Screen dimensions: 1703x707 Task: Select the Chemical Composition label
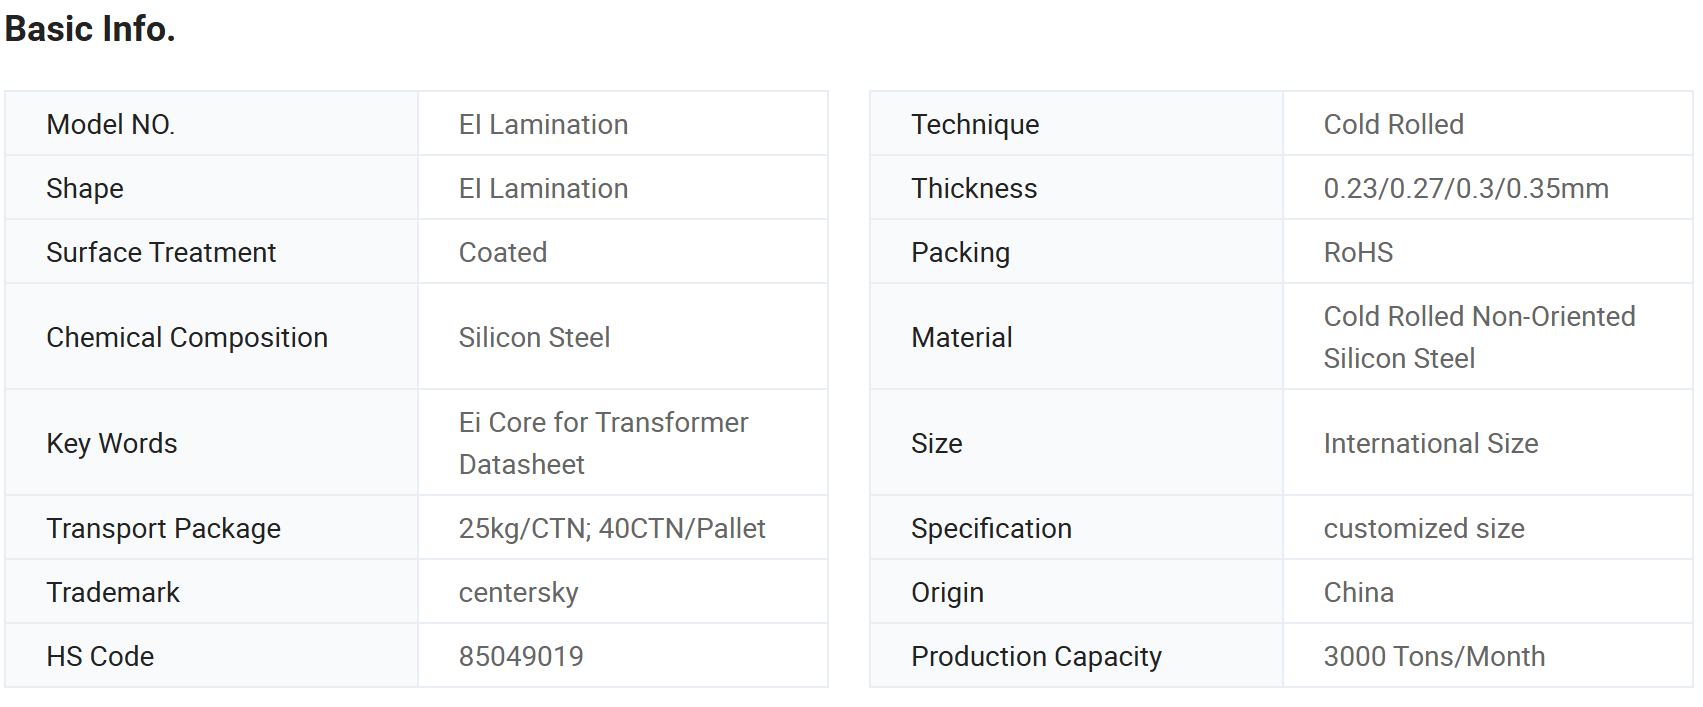pos(187,337)
